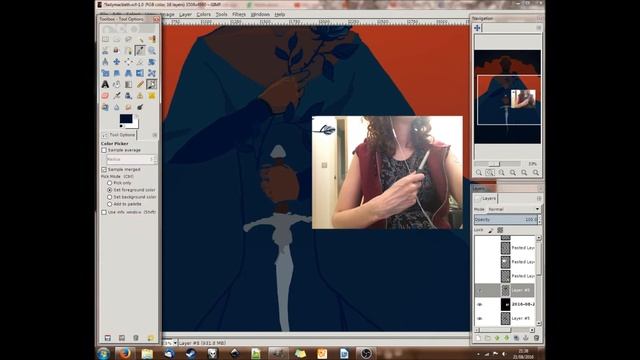Open the Tool Options tab menu arrow
This screenshot has width=640, height=360.
click(x=155, y=135)
